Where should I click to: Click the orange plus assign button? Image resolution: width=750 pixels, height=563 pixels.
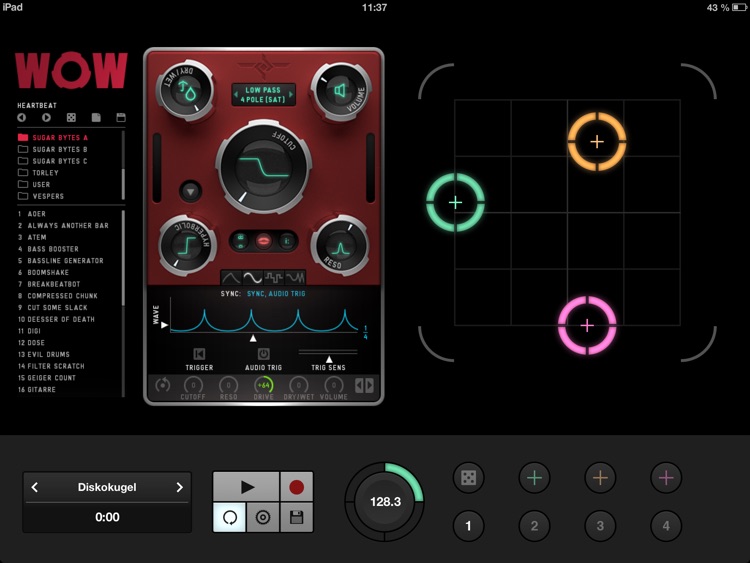tap(600, 477)
